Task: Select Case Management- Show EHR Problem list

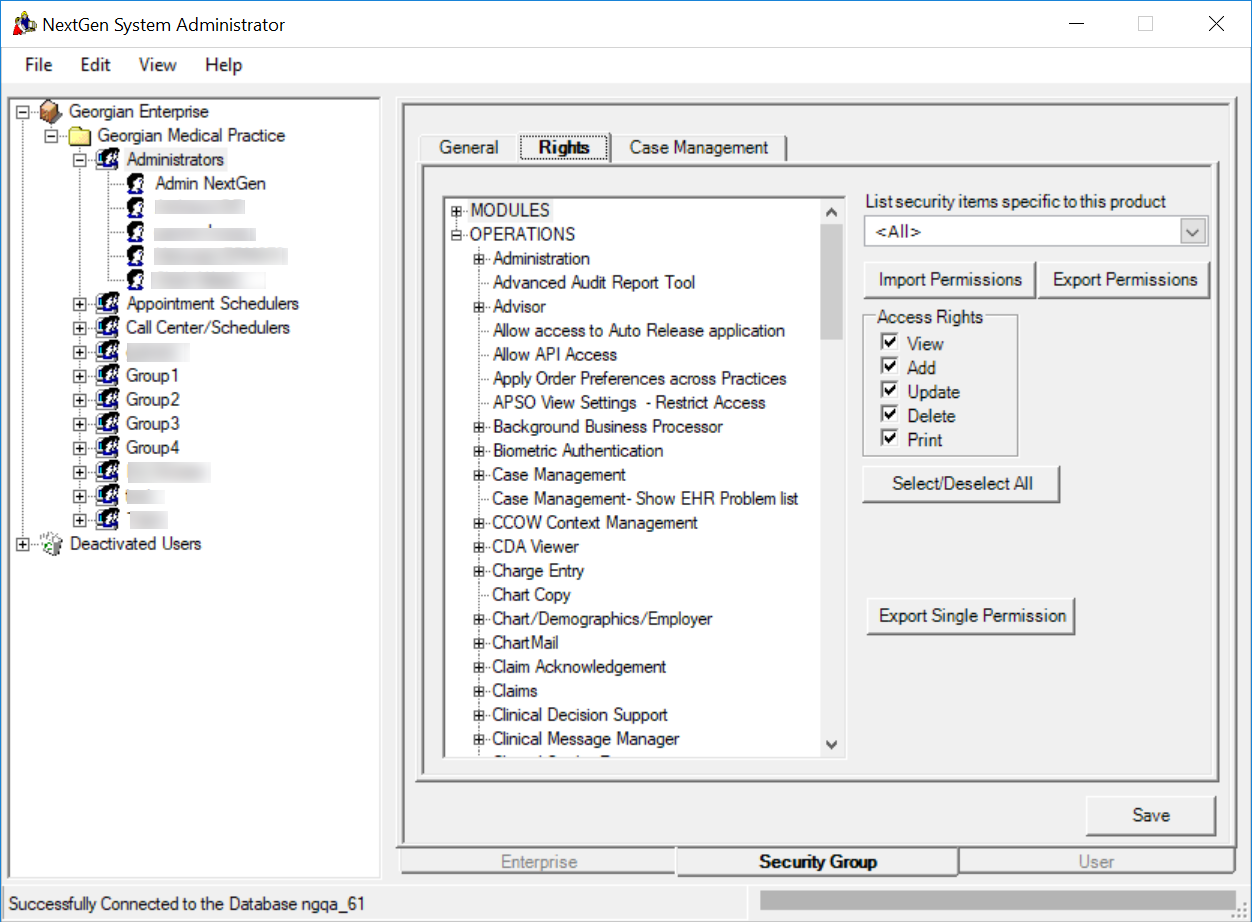Action: pos(645,499)
